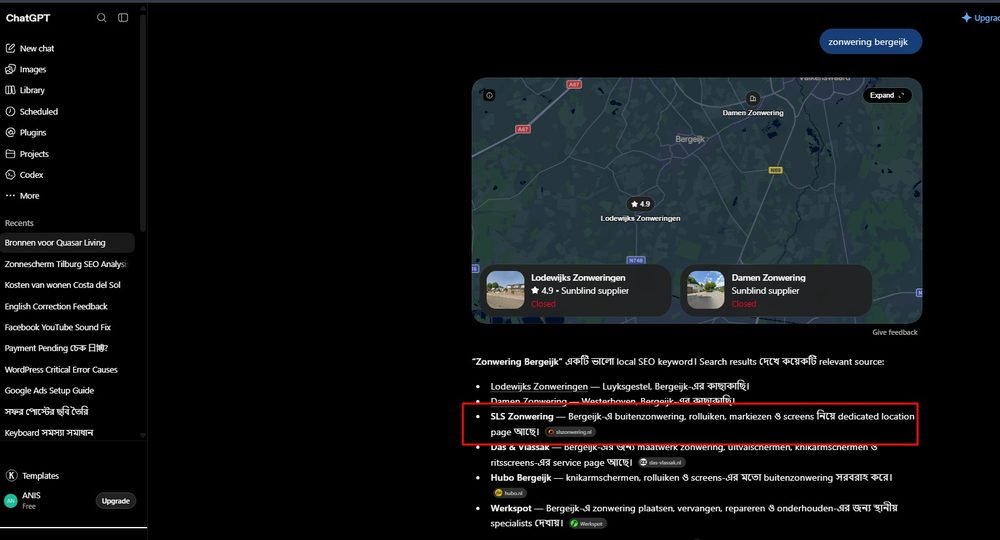The width and height of the screenshot is (1000, 540).
Task: Open the search chats magnifier icon
Action: 101,18
